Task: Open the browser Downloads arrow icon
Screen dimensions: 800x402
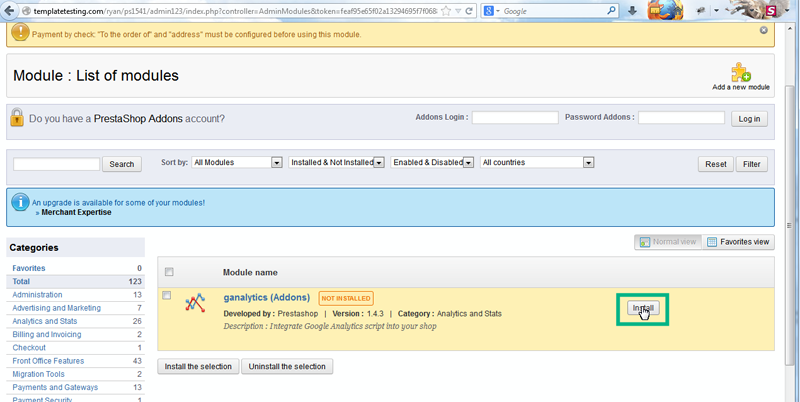Action: 633,11
